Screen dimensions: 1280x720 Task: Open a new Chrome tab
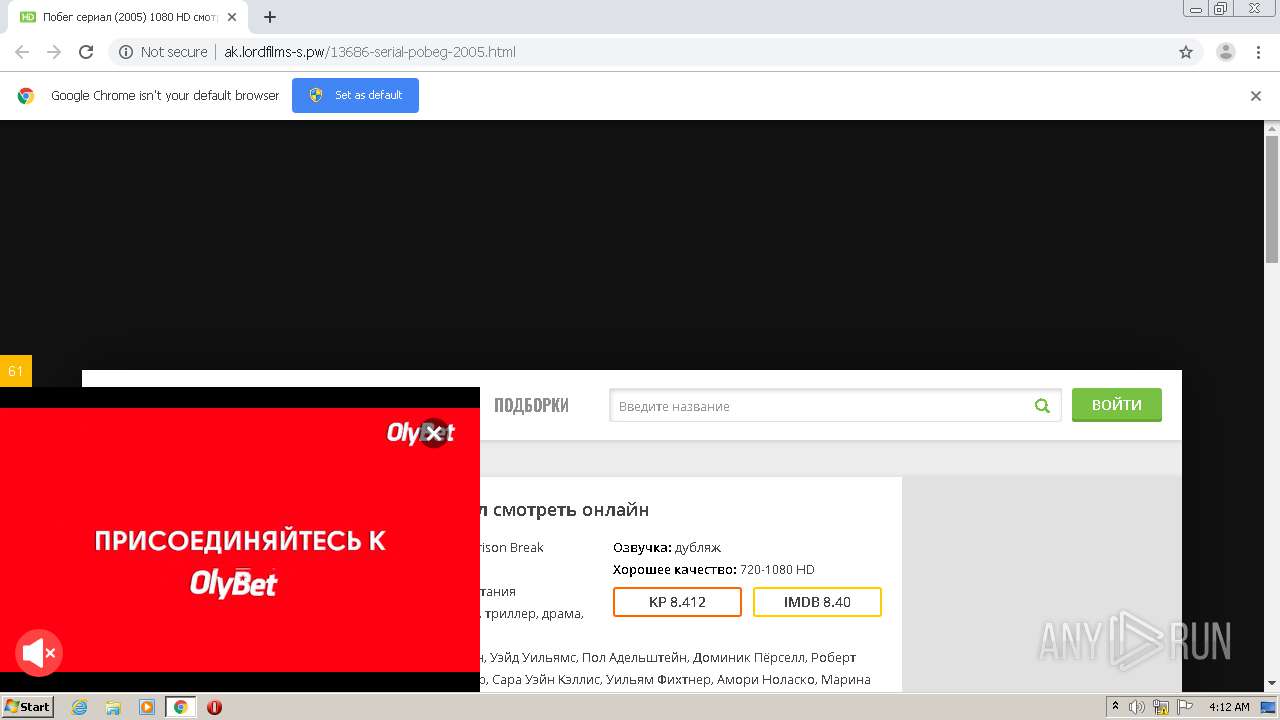(x=270, y=17)
